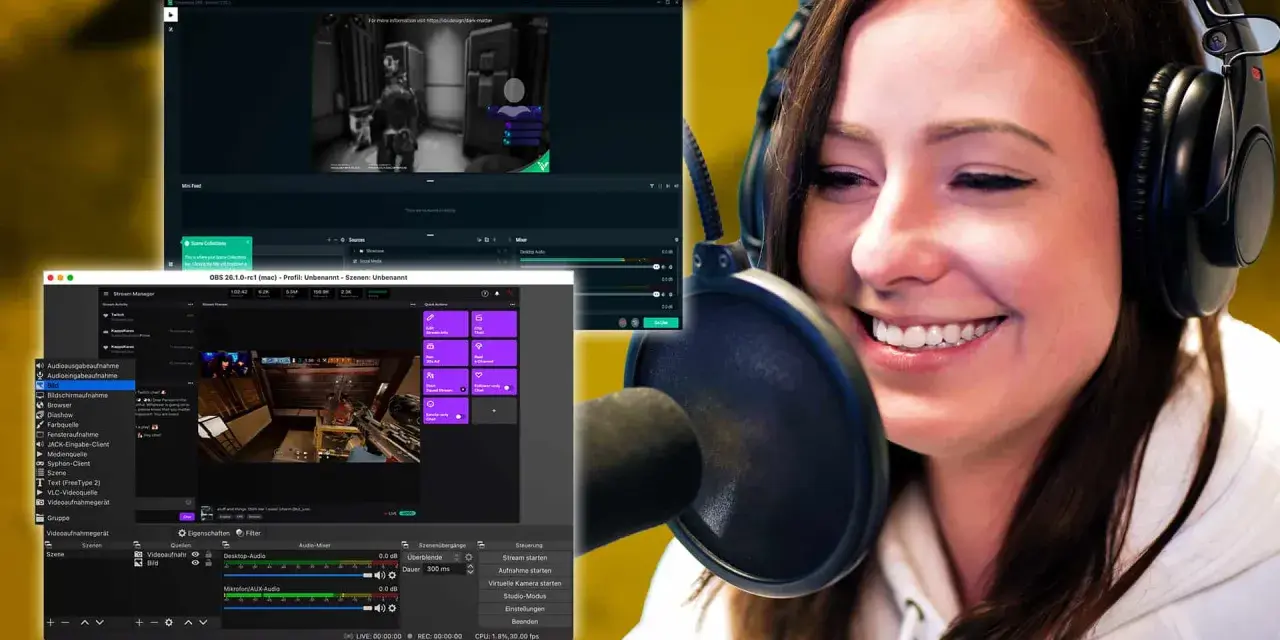Open Einstellungen from the Steuerung panel
The image size is (1280, 640).
[525, 609]
